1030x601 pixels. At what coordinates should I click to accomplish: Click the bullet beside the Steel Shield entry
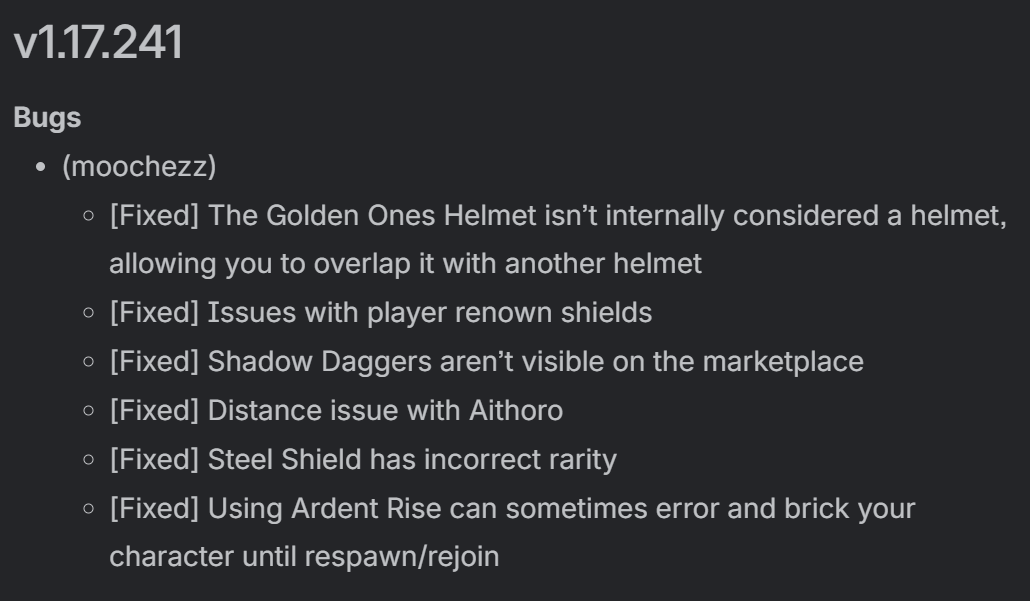click(88, 461)
